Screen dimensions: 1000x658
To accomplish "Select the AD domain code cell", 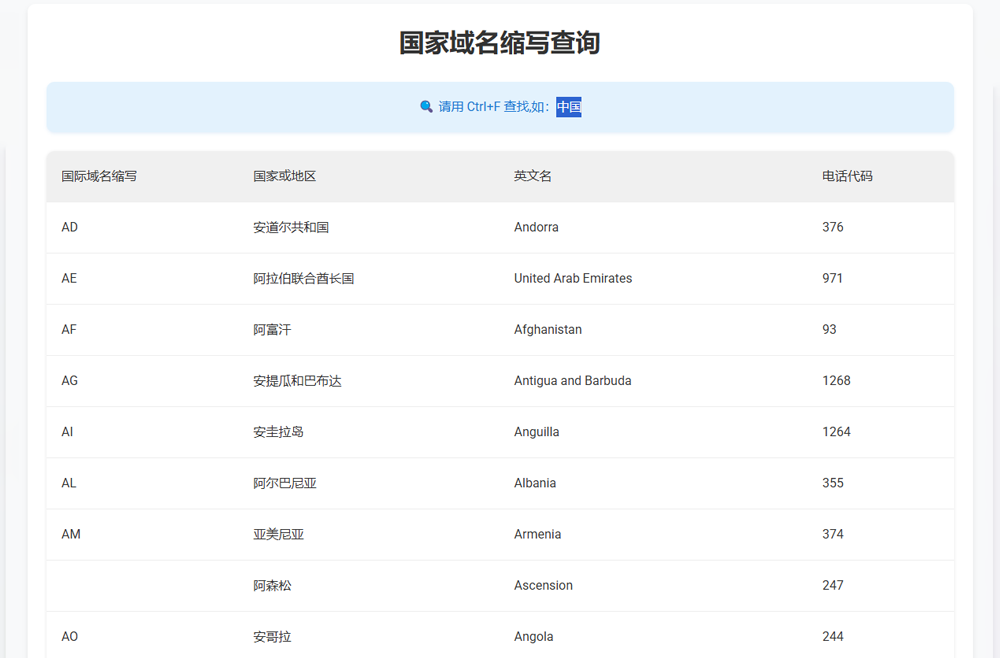I will (x=70, y=227).
